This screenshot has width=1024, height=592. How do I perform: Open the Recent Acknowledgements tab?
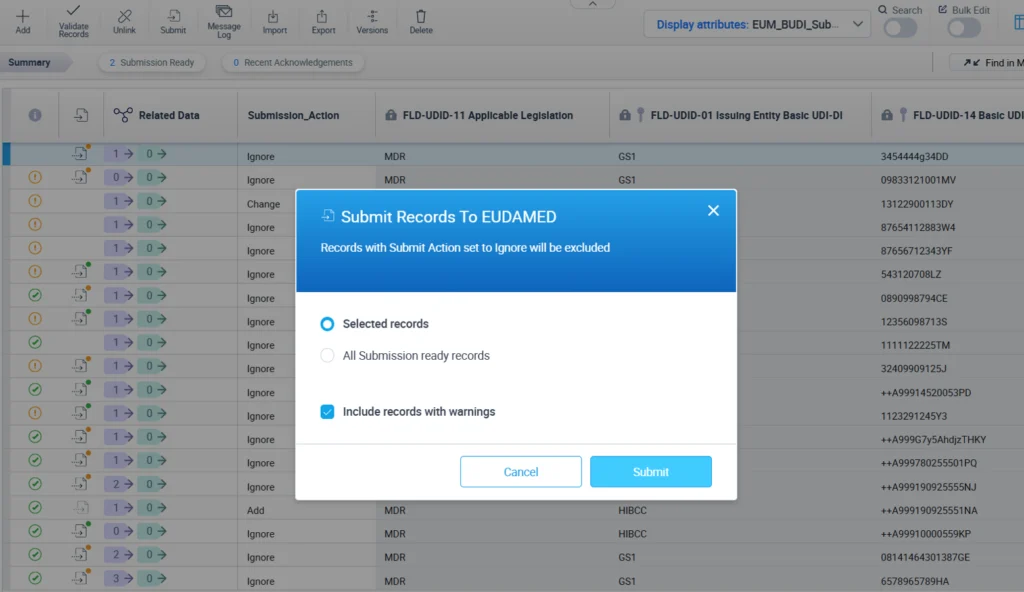click(293, 63)
